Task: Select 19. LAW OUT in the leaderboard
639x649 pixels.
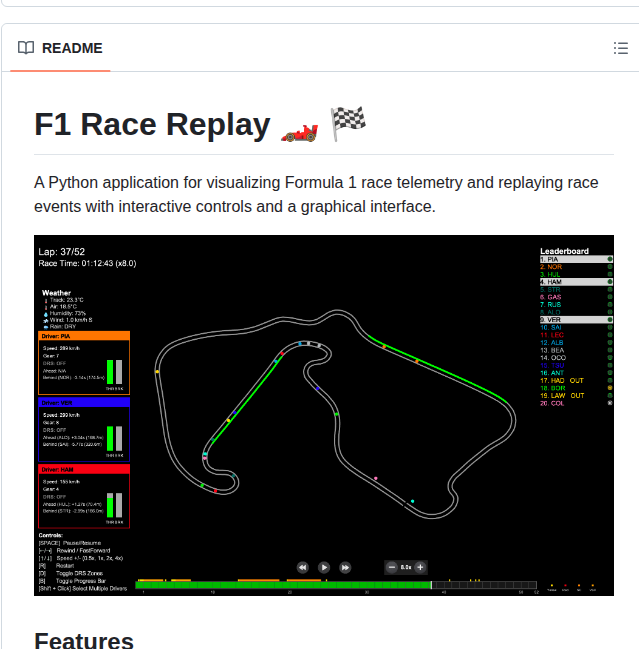Action: click(x=576, y=395)
